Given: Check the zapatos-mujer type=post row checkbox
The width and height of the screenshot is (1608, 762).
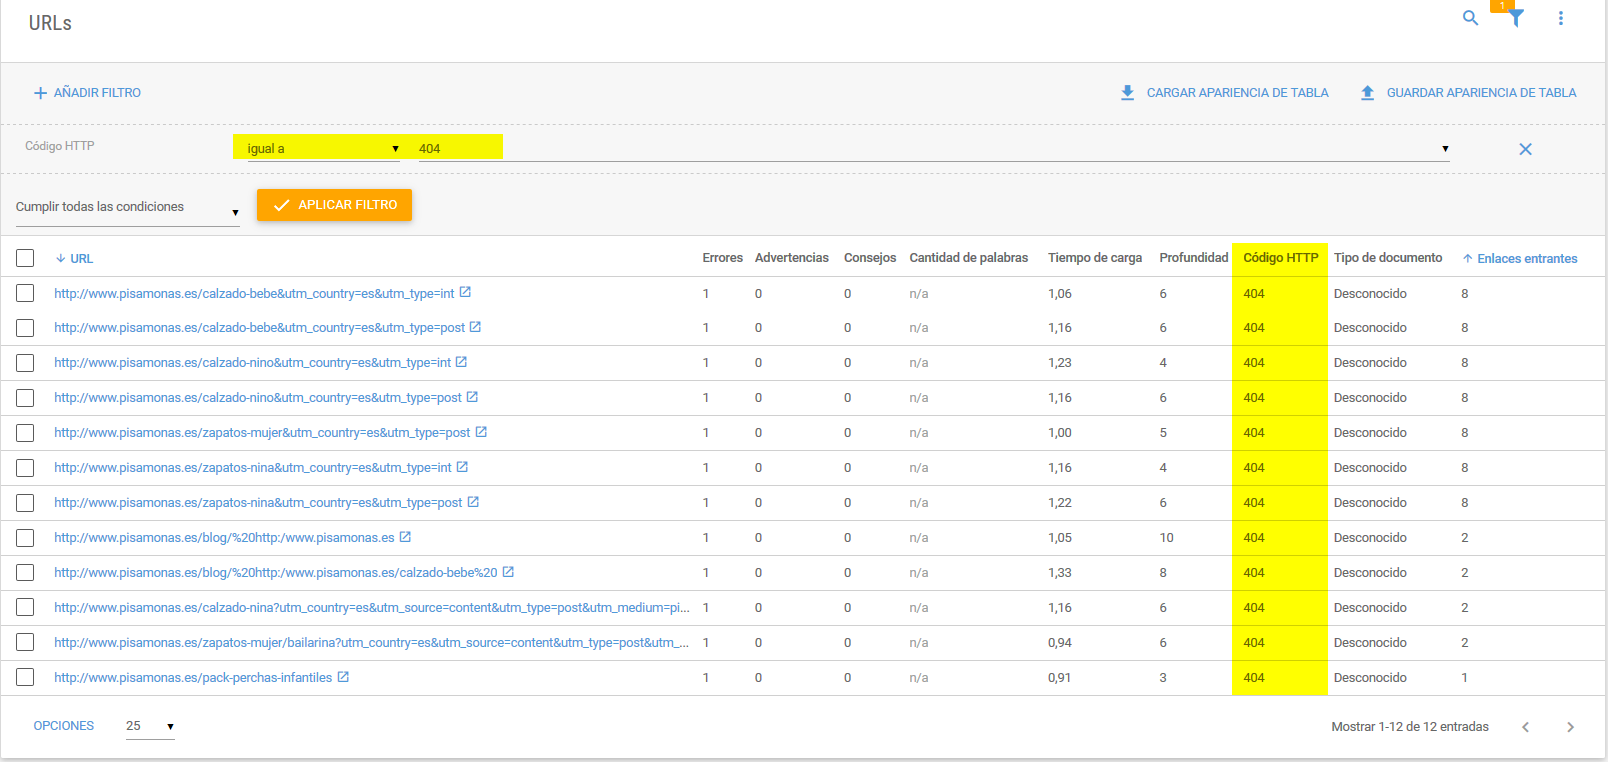Looking at the screenshot, I should [x=25, y=433].
